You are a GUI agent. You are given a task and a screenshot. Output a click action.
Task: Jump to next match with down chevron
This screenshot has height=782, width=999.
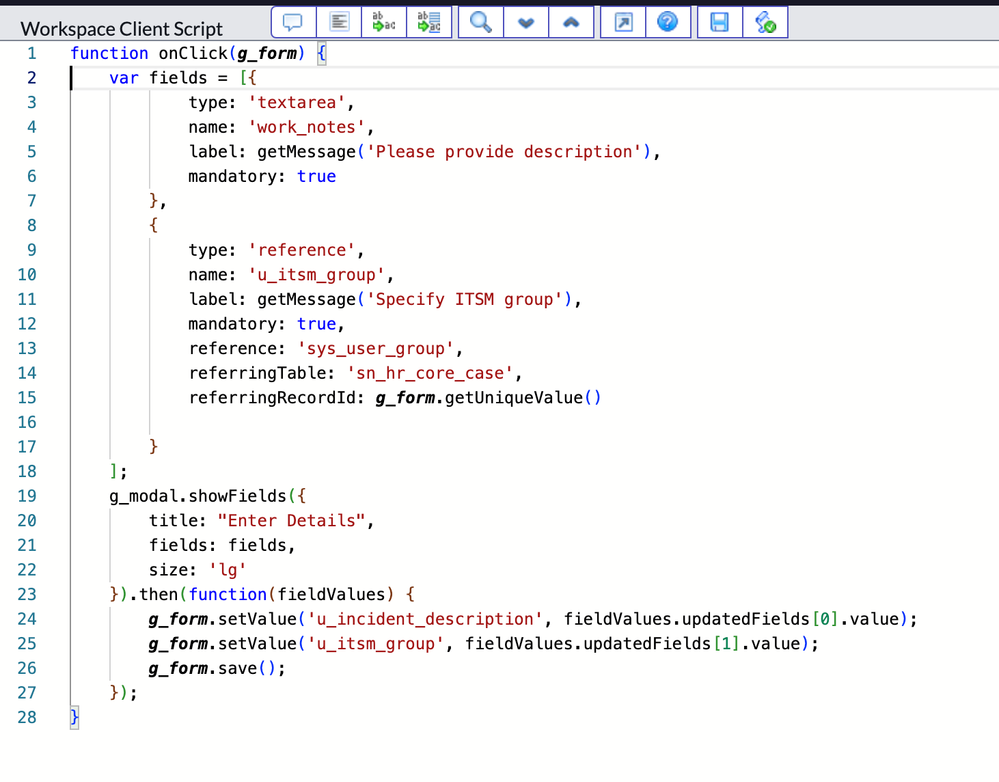pyautogui.click(x=526, y=22)
